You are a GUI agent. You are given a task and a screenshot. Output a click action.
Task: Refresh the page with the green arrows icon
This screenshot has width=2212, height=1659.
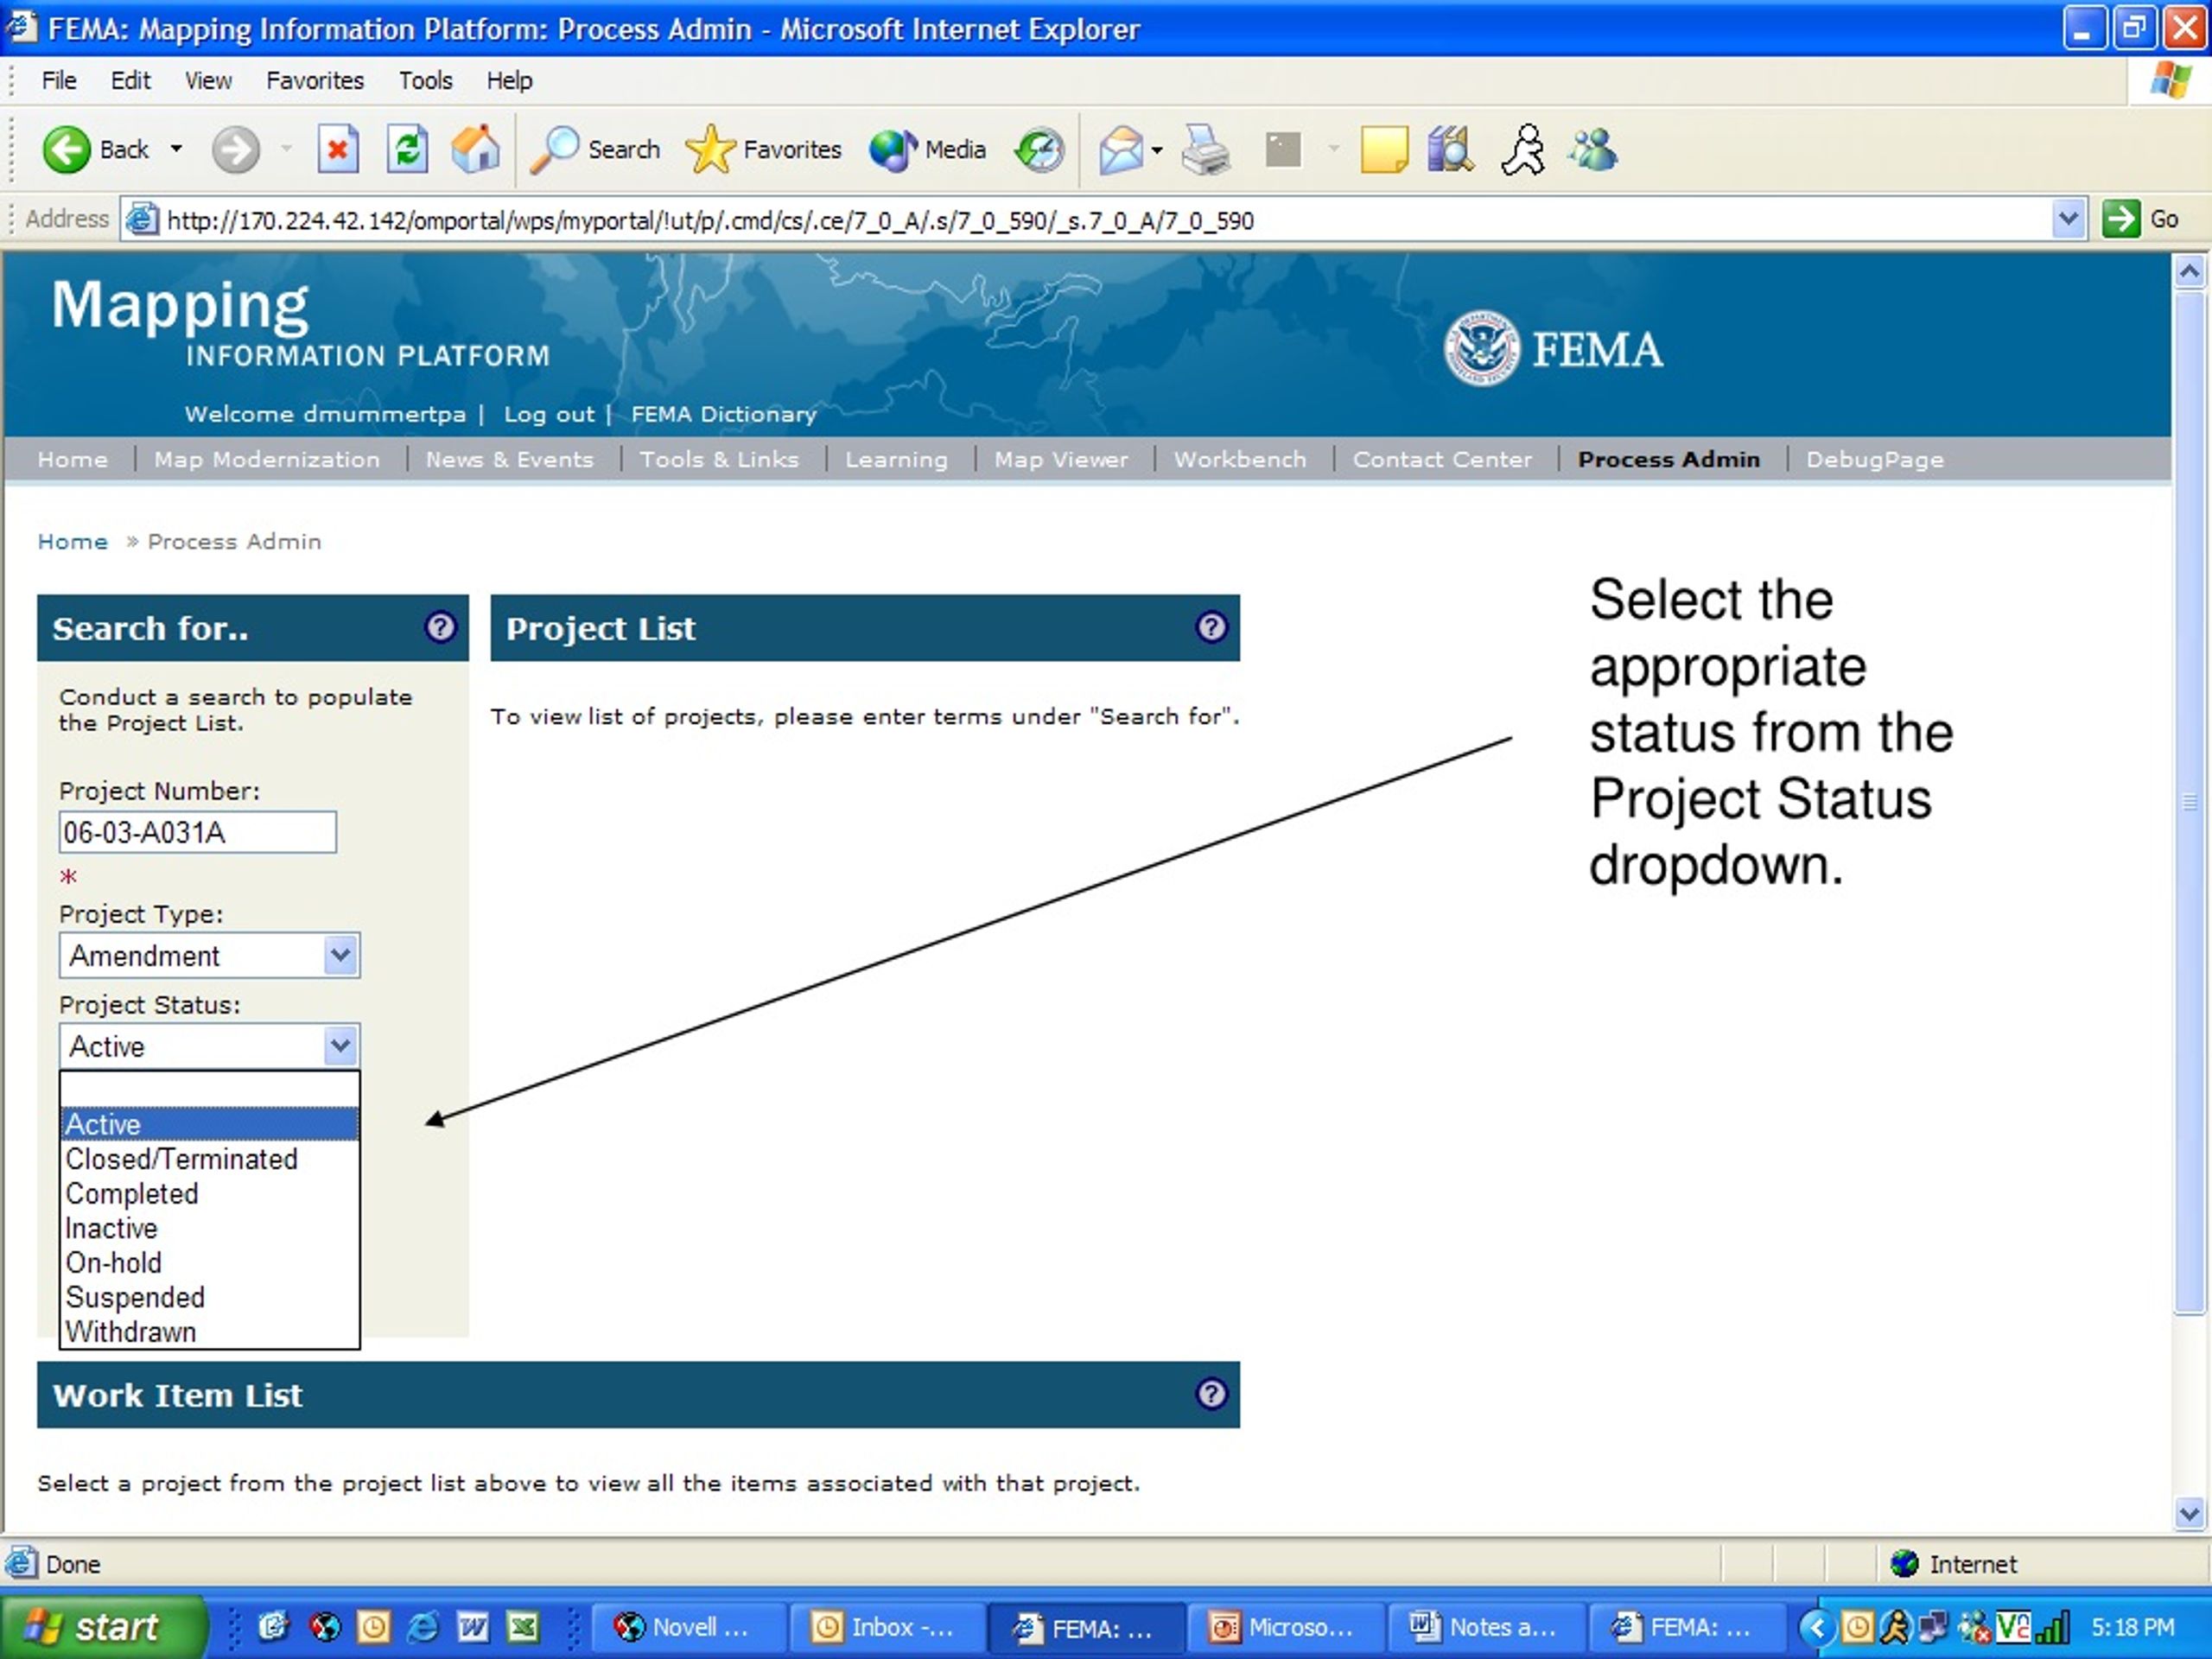(x=408, y=150)
